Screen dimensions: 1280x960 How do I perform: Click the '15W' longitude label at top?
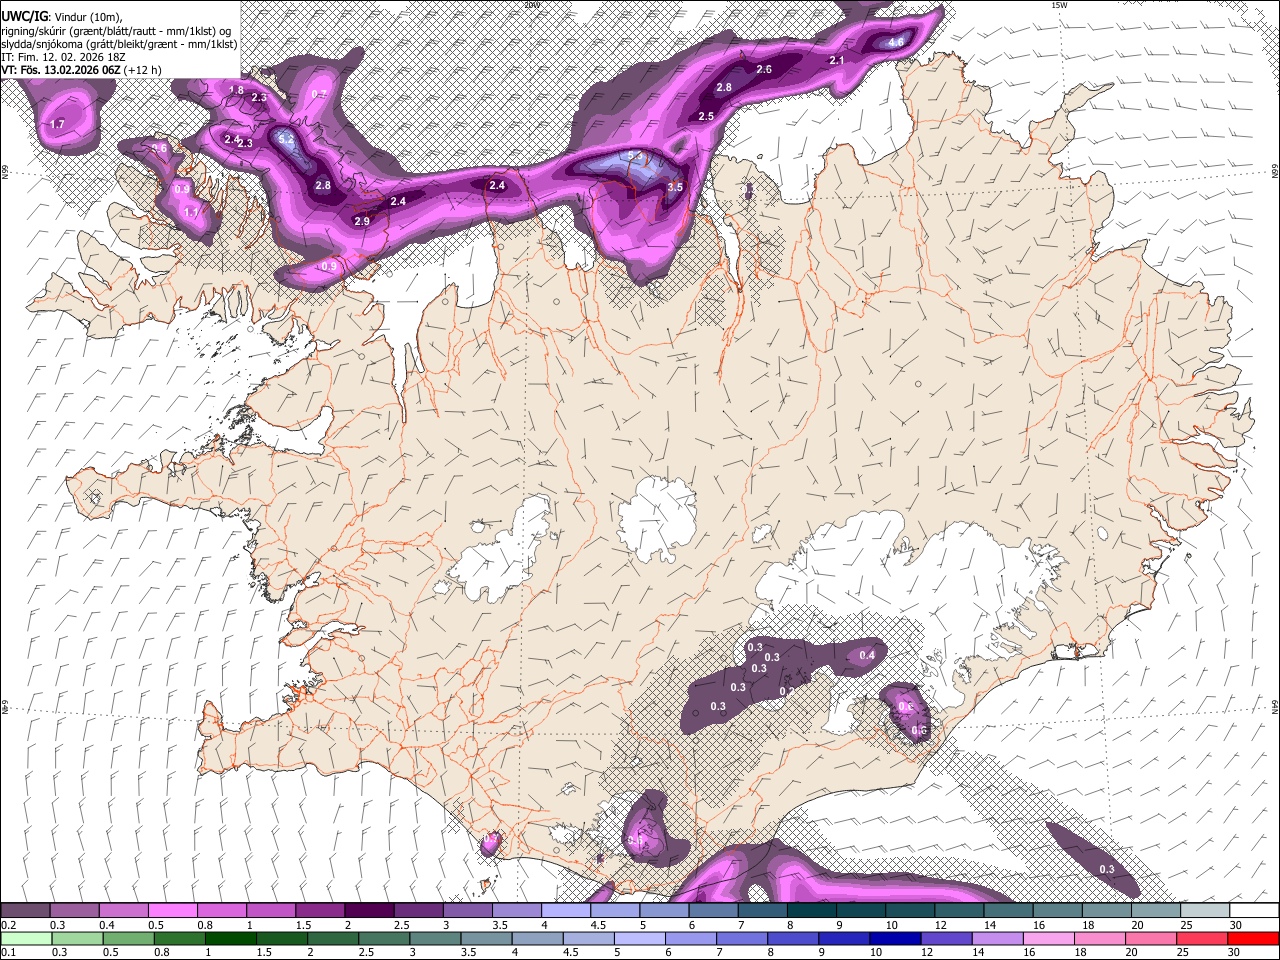pyautogui.click(x=1058, y=5)
